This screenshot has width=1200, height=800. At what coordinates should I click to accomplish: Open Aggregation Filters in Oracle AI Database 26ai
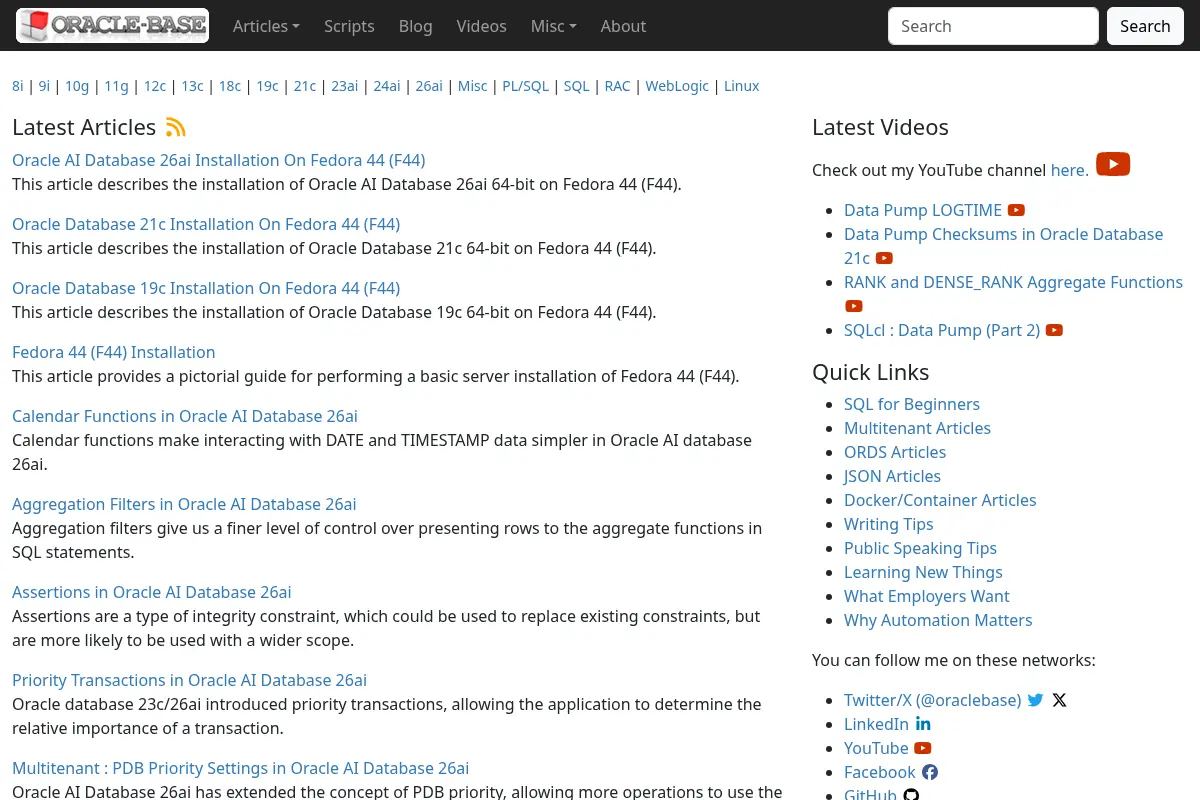pyautogui.click(x=184, y=504)
